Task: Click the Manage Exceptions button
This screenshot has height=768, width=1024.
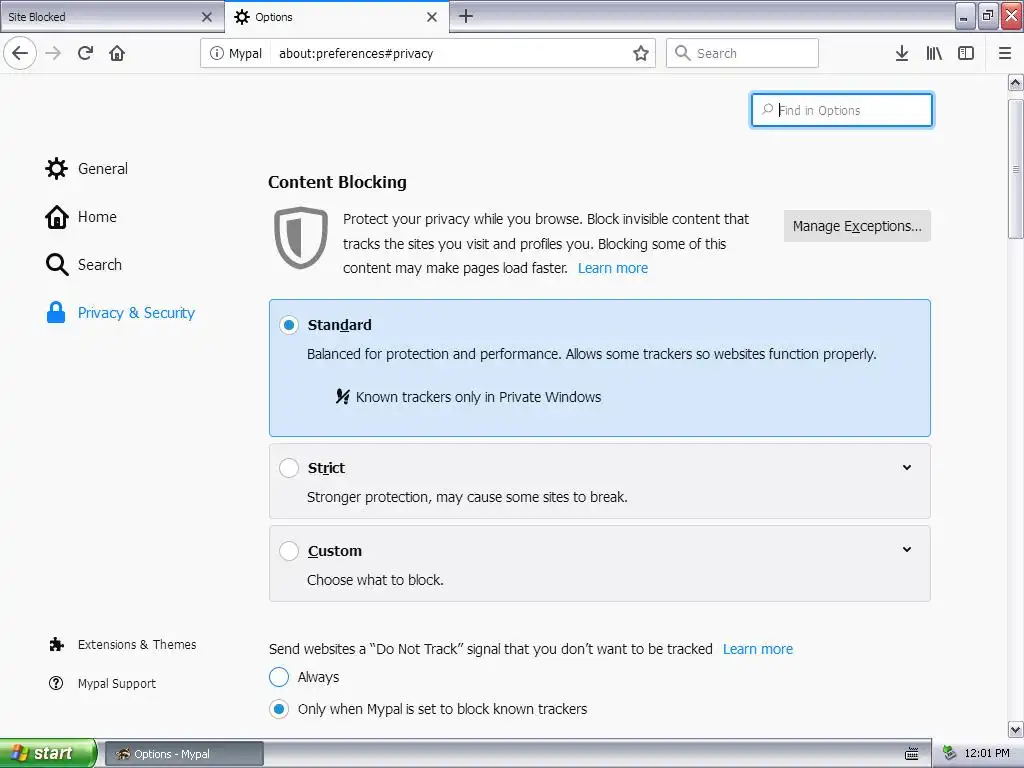Action: 857,226
